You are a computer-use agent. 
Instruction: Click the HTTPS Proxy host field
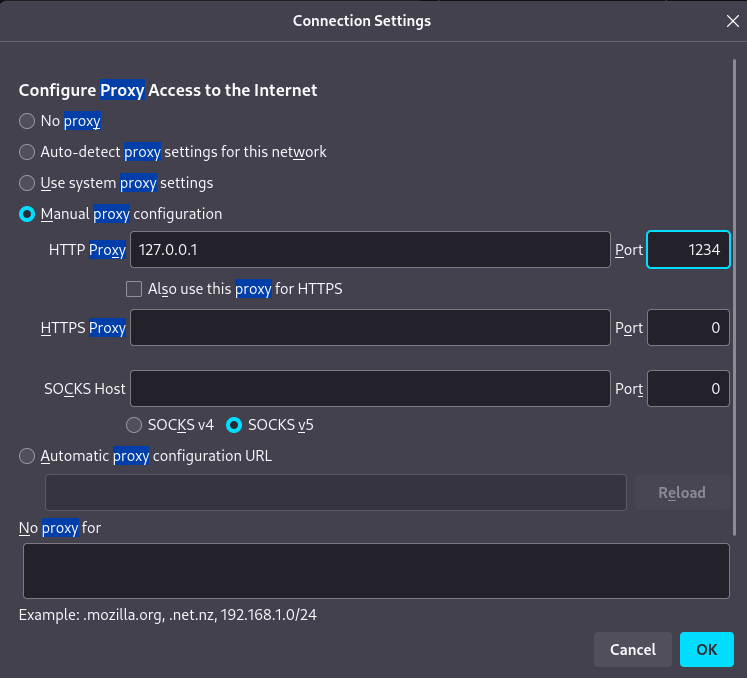370,328
